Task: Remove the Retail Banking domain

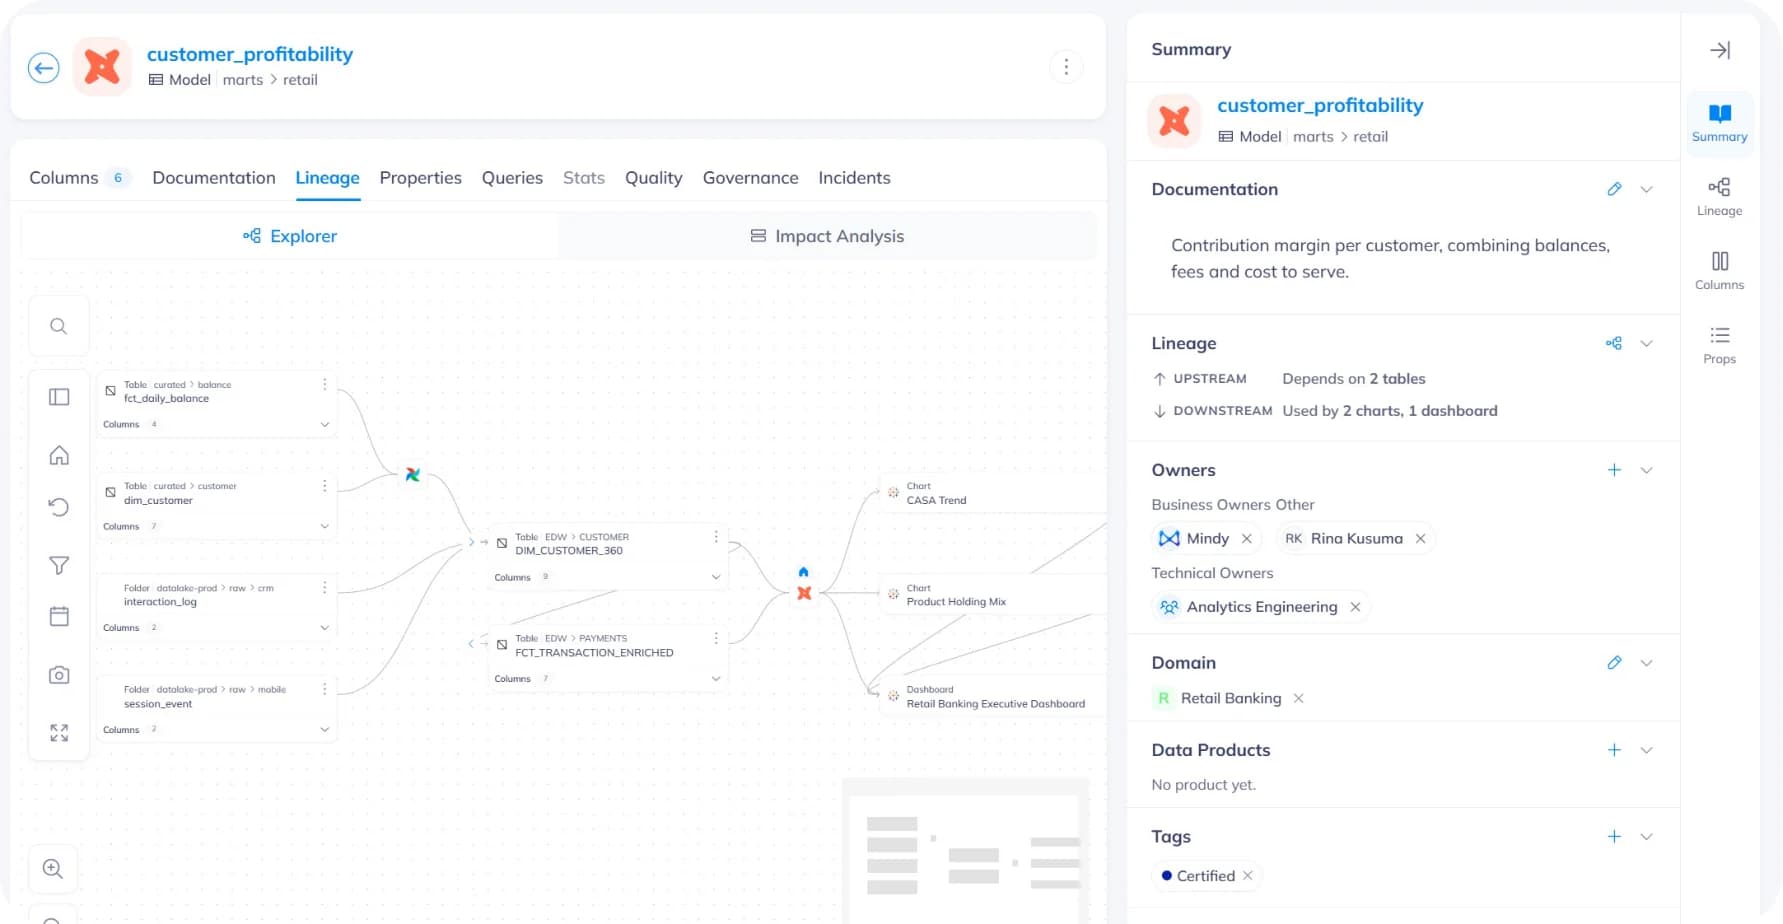Action: 1298,699
